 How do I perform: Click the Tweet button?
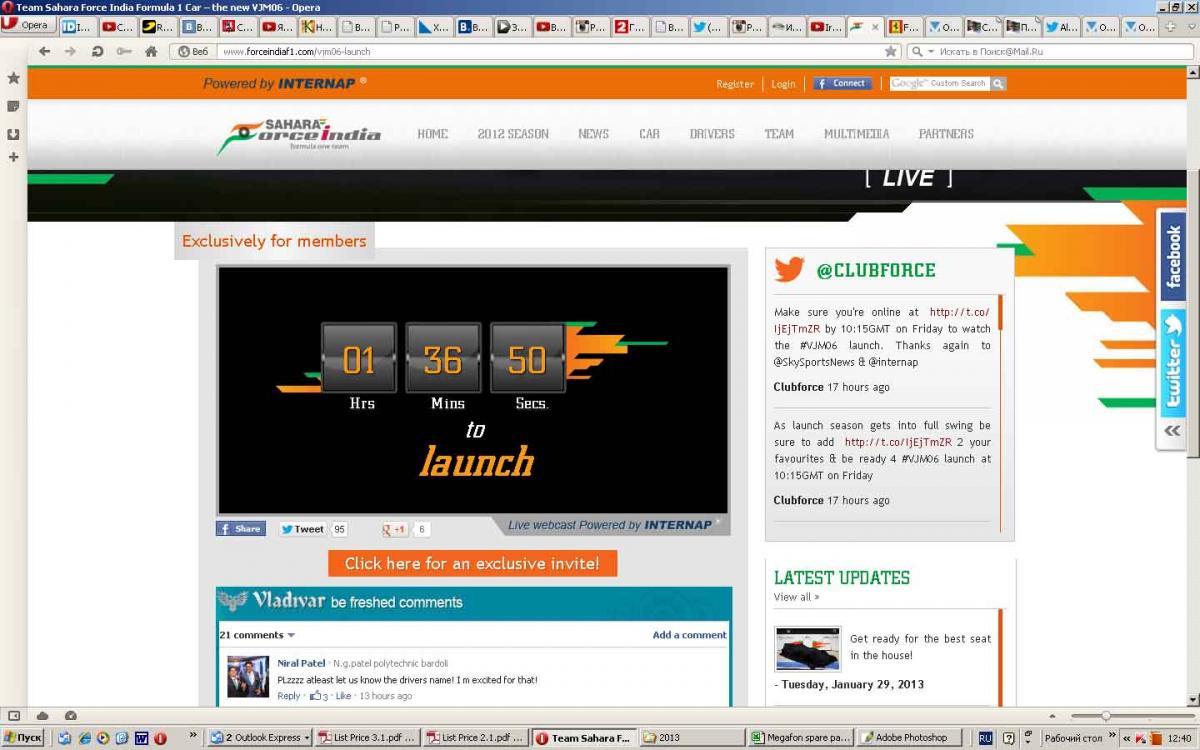[x=302, y=529]
